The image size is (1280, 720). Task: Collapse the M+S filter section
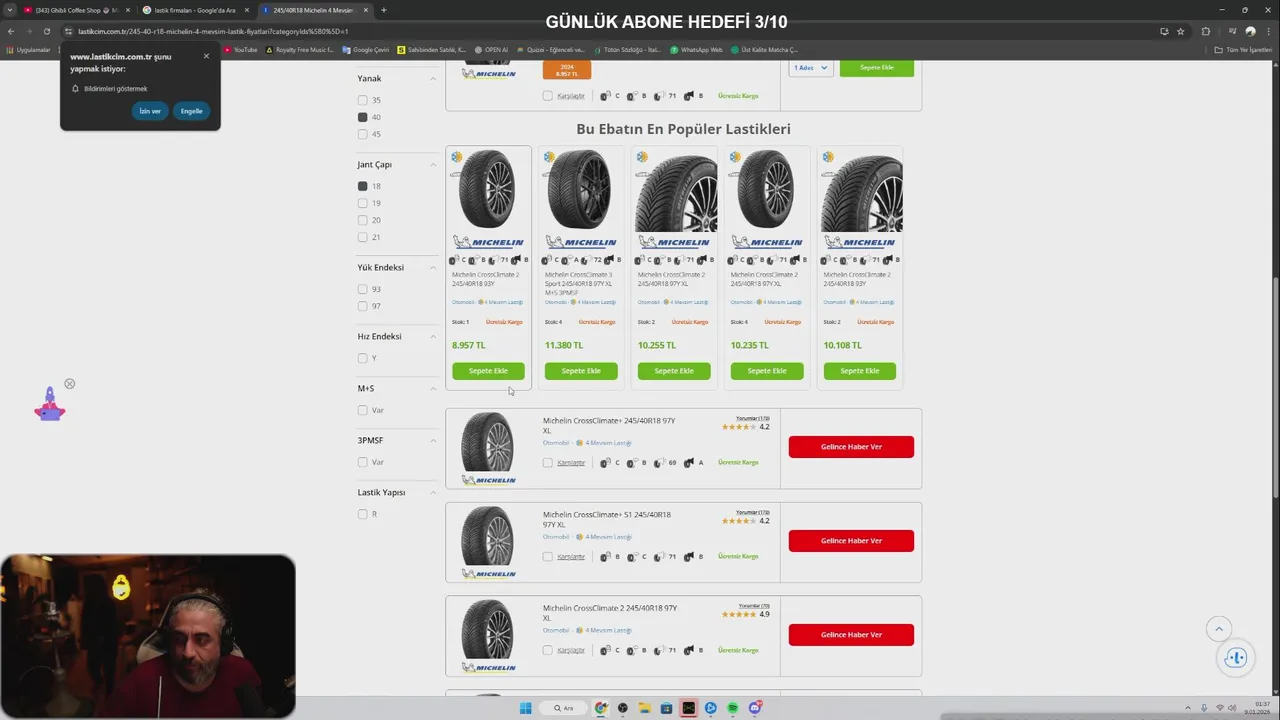tap(433, 388)
